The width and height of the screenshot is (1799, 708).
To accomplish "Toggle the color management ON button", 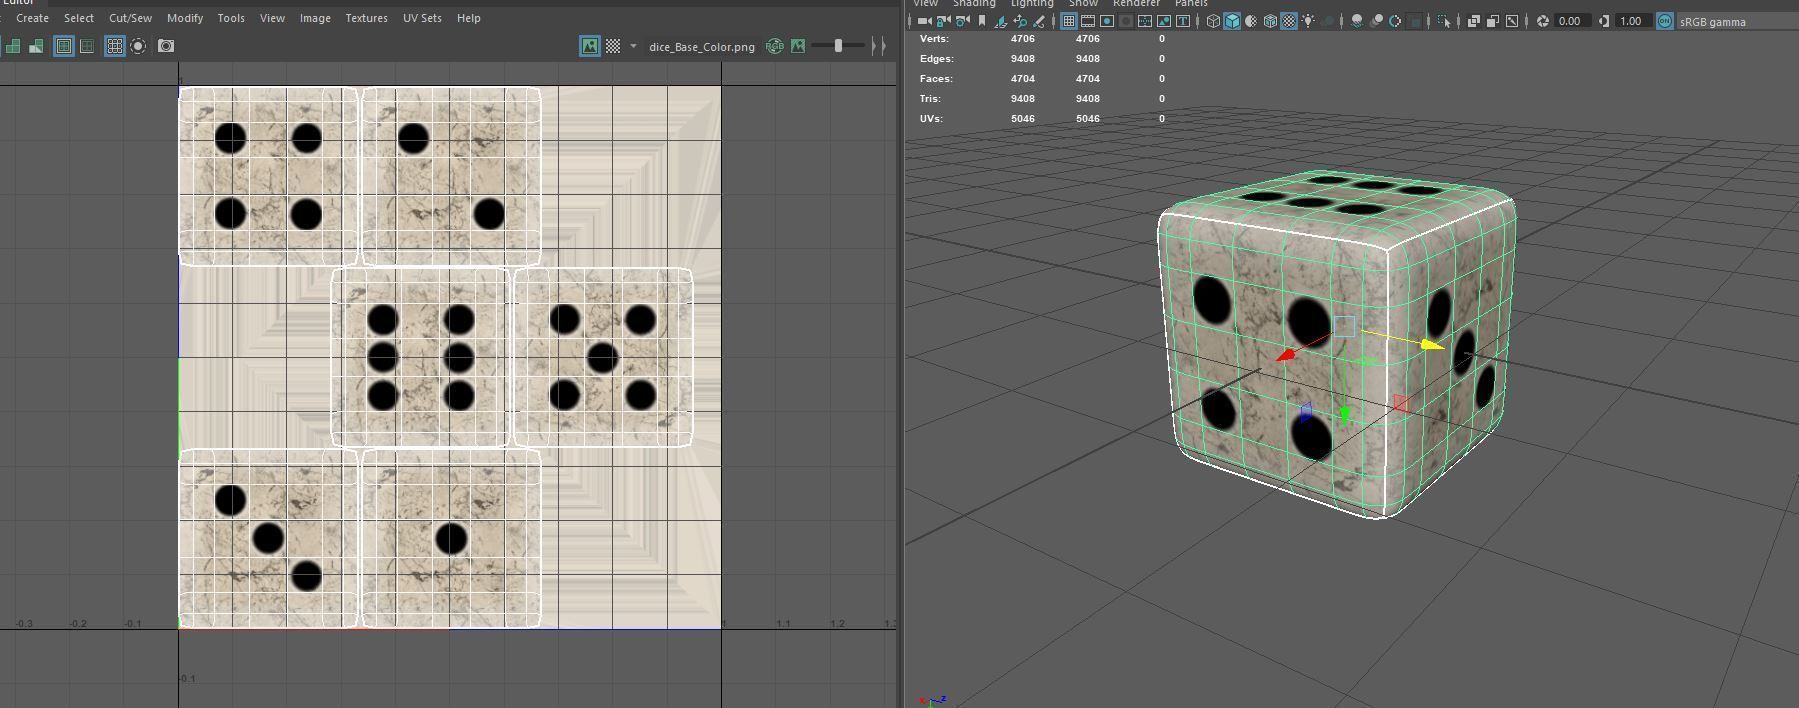I will coord(1665,21).
